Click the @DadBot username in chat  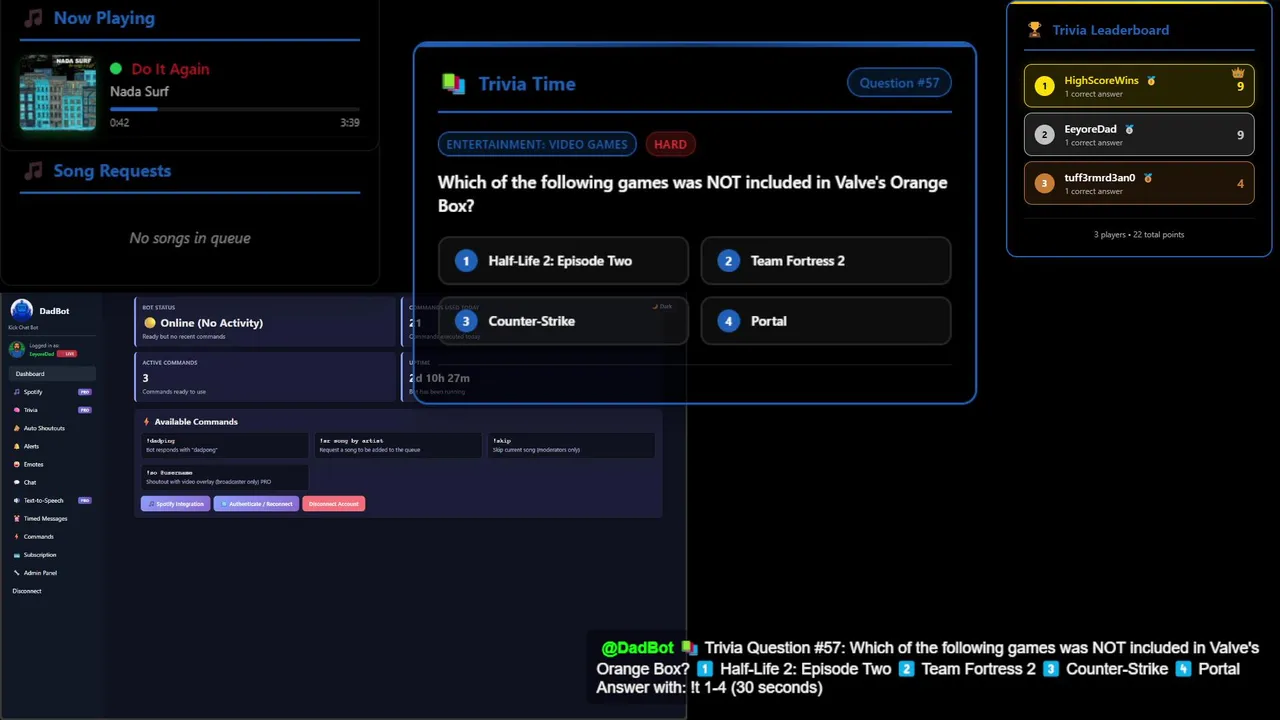point(638,648)
